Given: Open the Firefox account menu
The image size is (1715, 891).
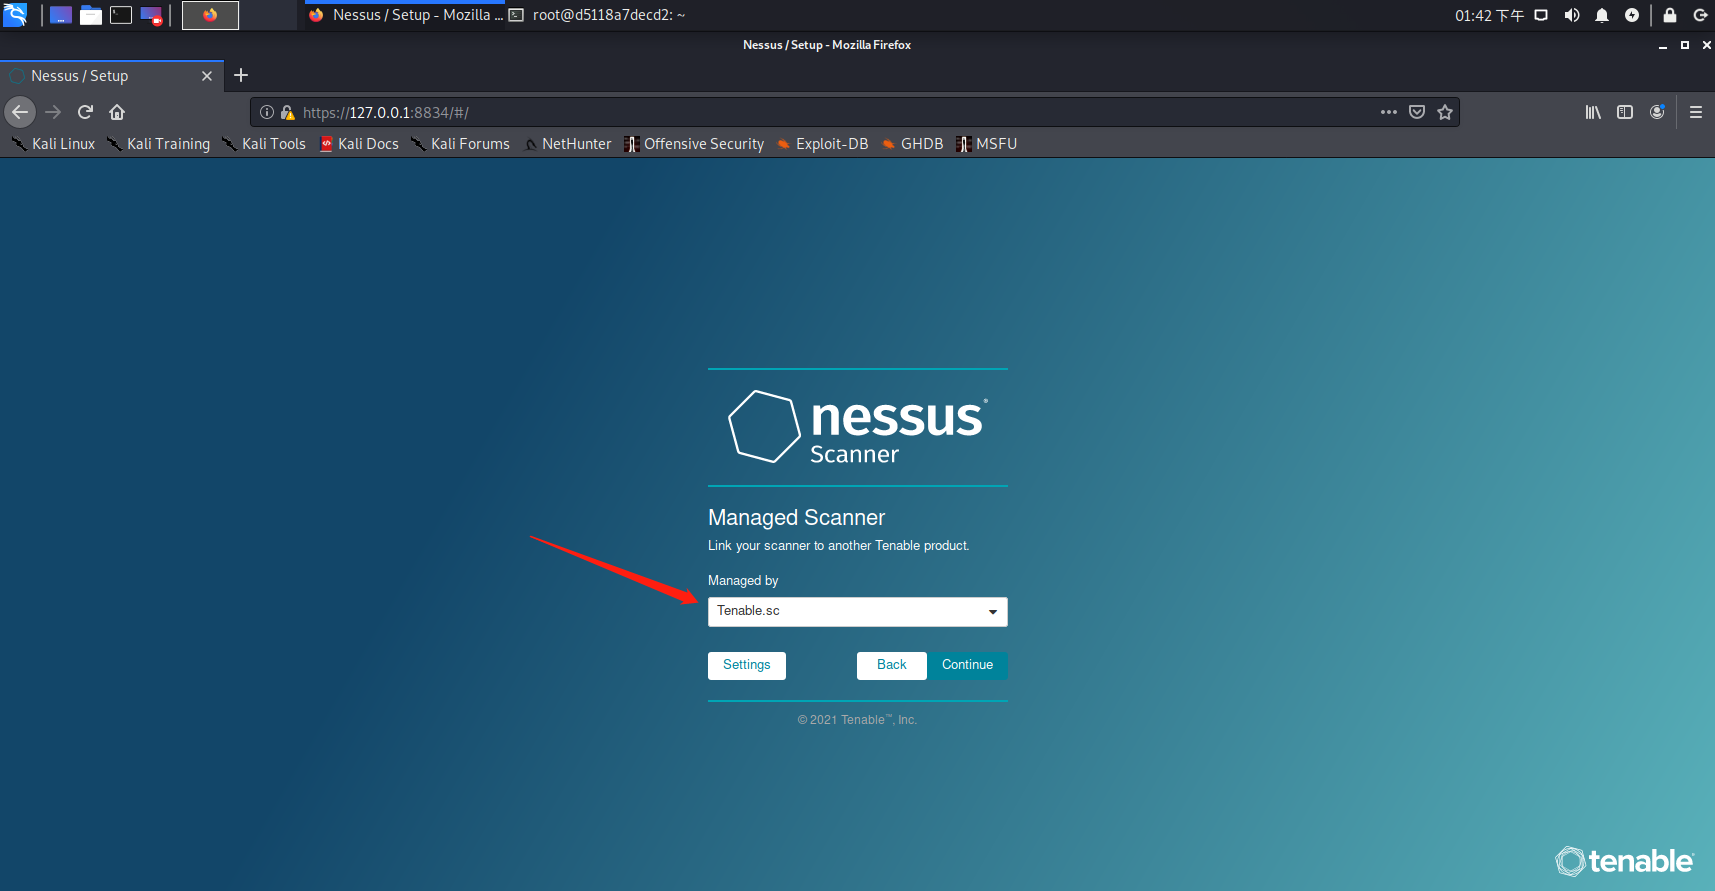Looking at the screenshot, I should pyautogui.click(x=1657, y=112).
